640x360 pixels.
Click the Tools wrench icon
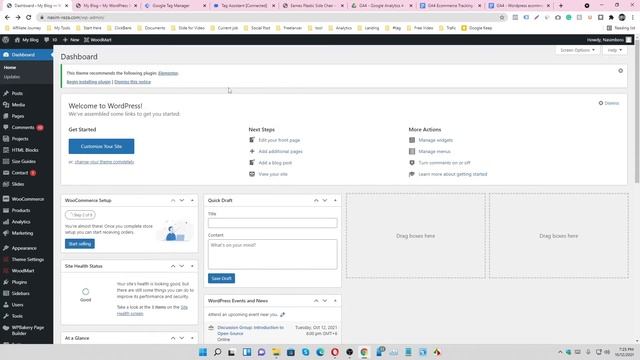point(6,316)
